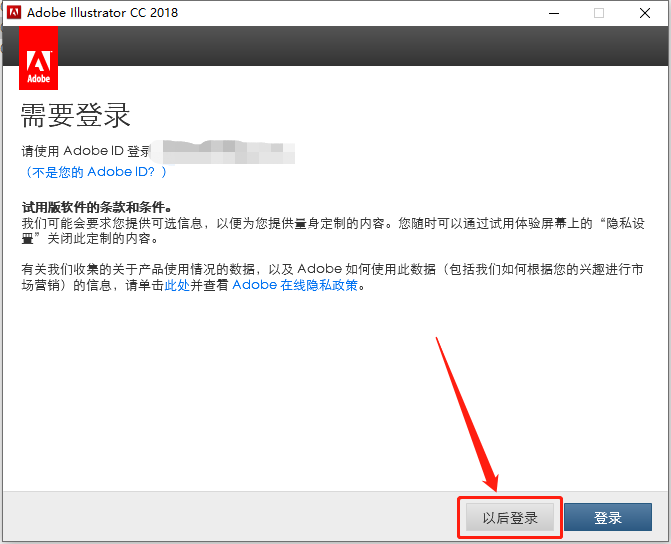Screen dimensions: 671x544
Task: Click the 试用版软件的条款和条件 bold heading
Action: tap(97, 208)
